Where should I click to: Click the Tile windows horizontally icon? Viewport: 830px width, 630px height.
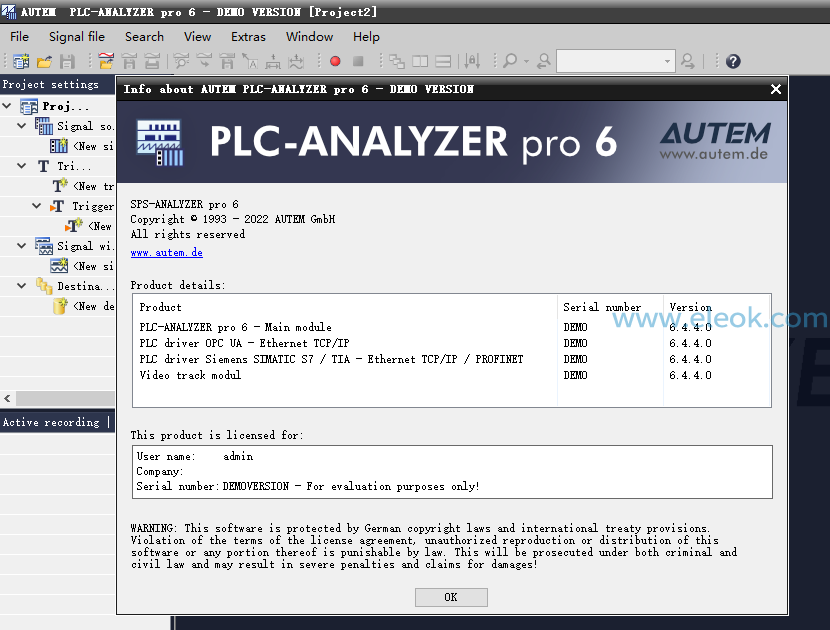tap(443, 61)
